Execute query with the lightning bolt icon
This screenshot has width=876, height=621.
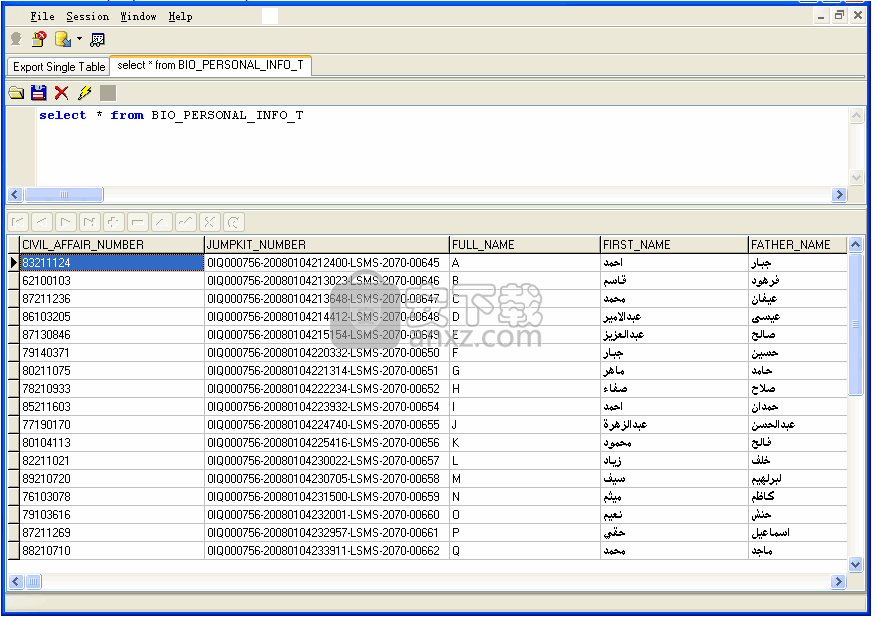pos(84,93)
